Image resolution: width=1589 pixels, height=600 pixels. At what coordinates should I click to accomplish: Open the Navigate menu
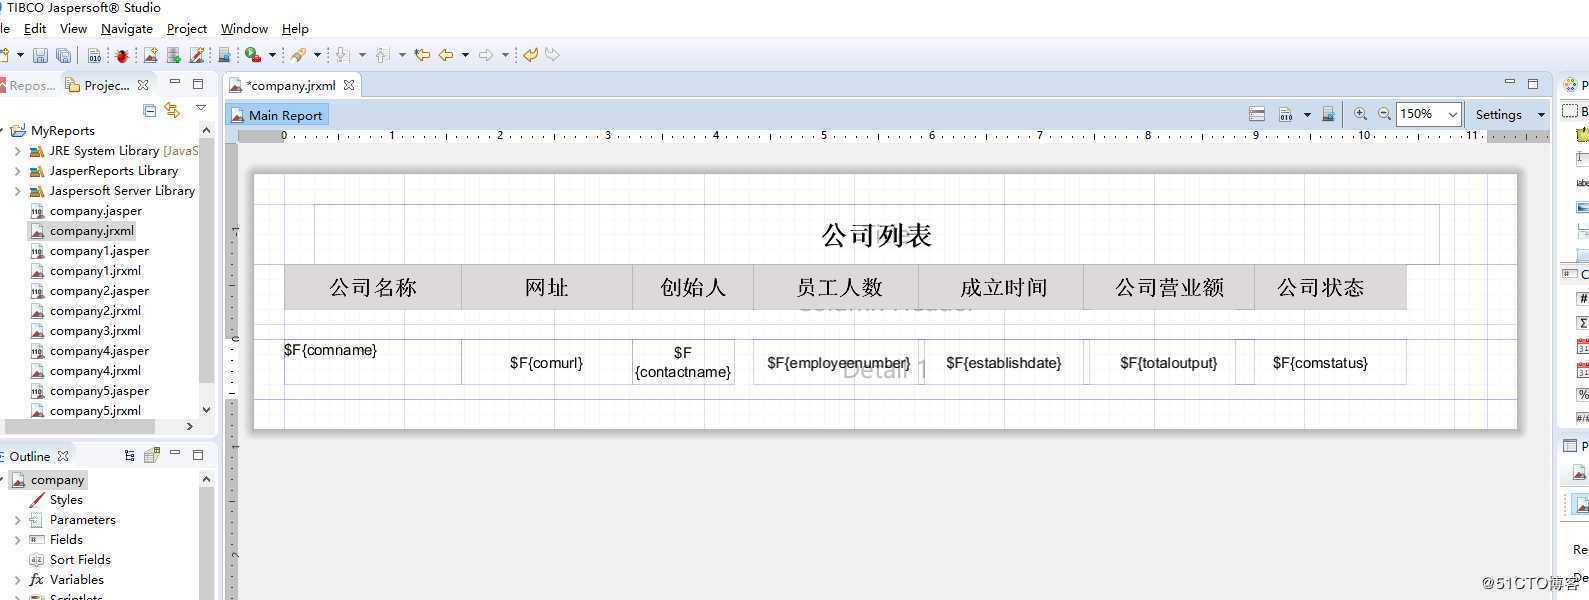pos(127,29)
